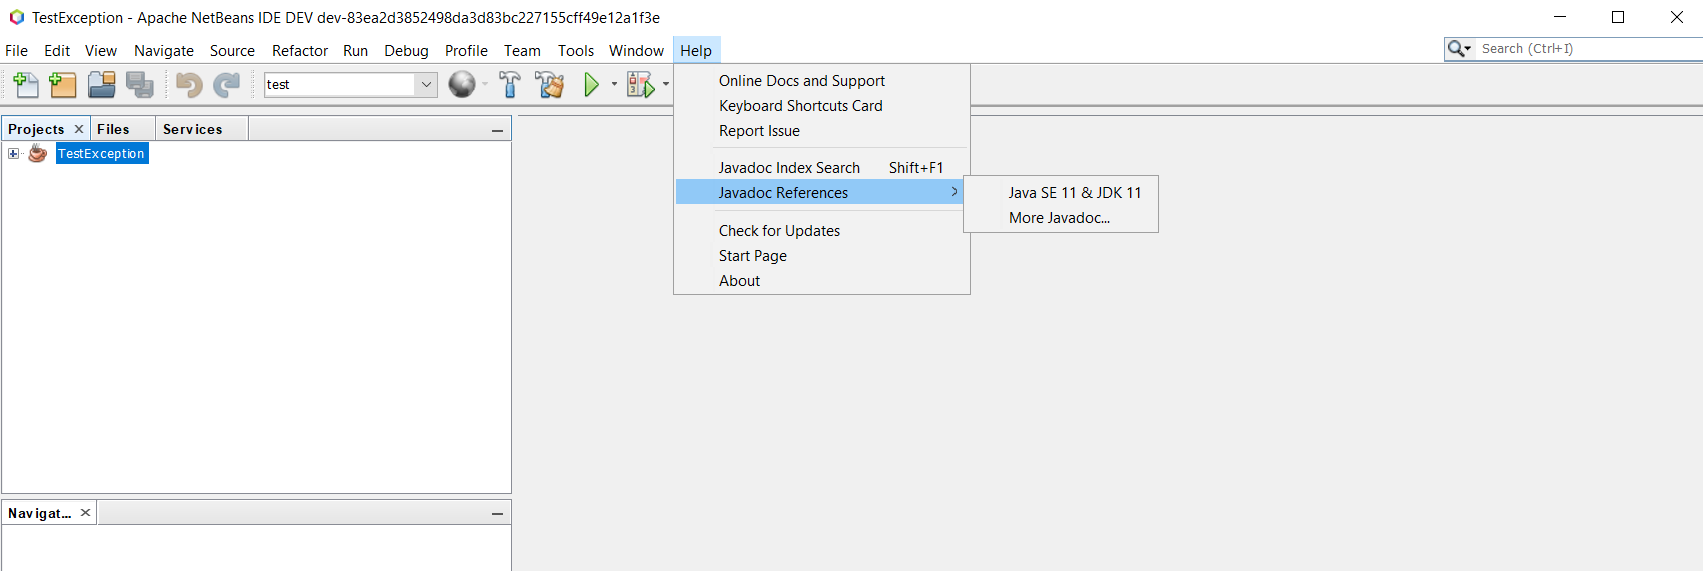
Task: Close the Navigator tab
Action: point(85,513)
